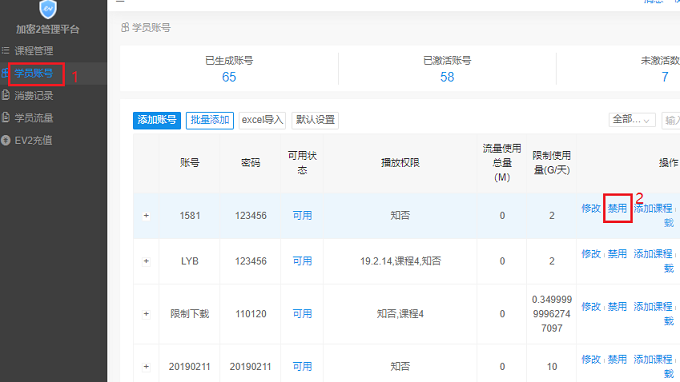
Task: Open 课程管理 menu item in sidebar
Action: [x=33, y=51]
